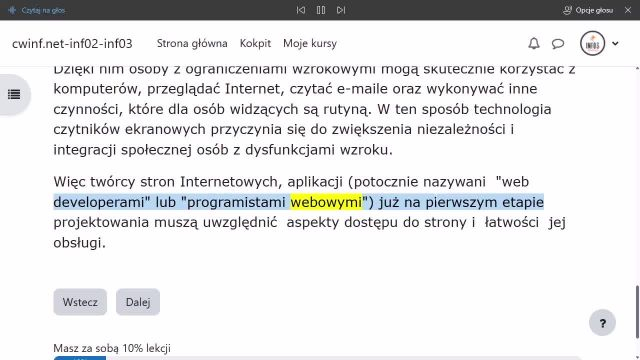Viewport: 640px width, 360px height.
Task: Click the user profile avatar
Action: click(592, 43)
